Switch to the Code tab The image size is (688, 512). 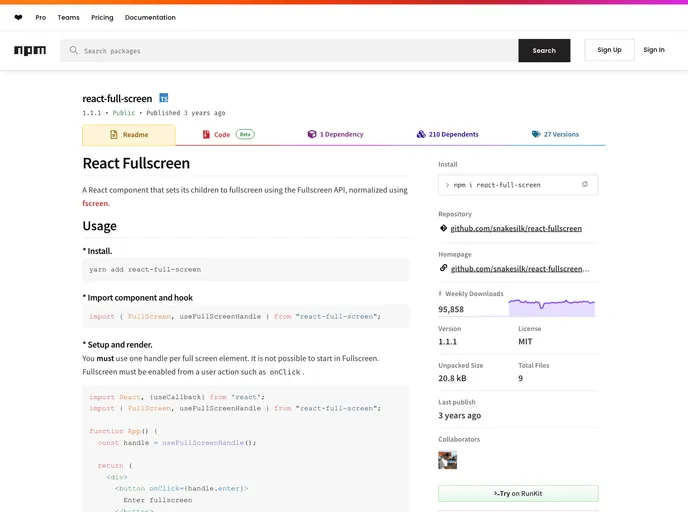click(228, 134)
